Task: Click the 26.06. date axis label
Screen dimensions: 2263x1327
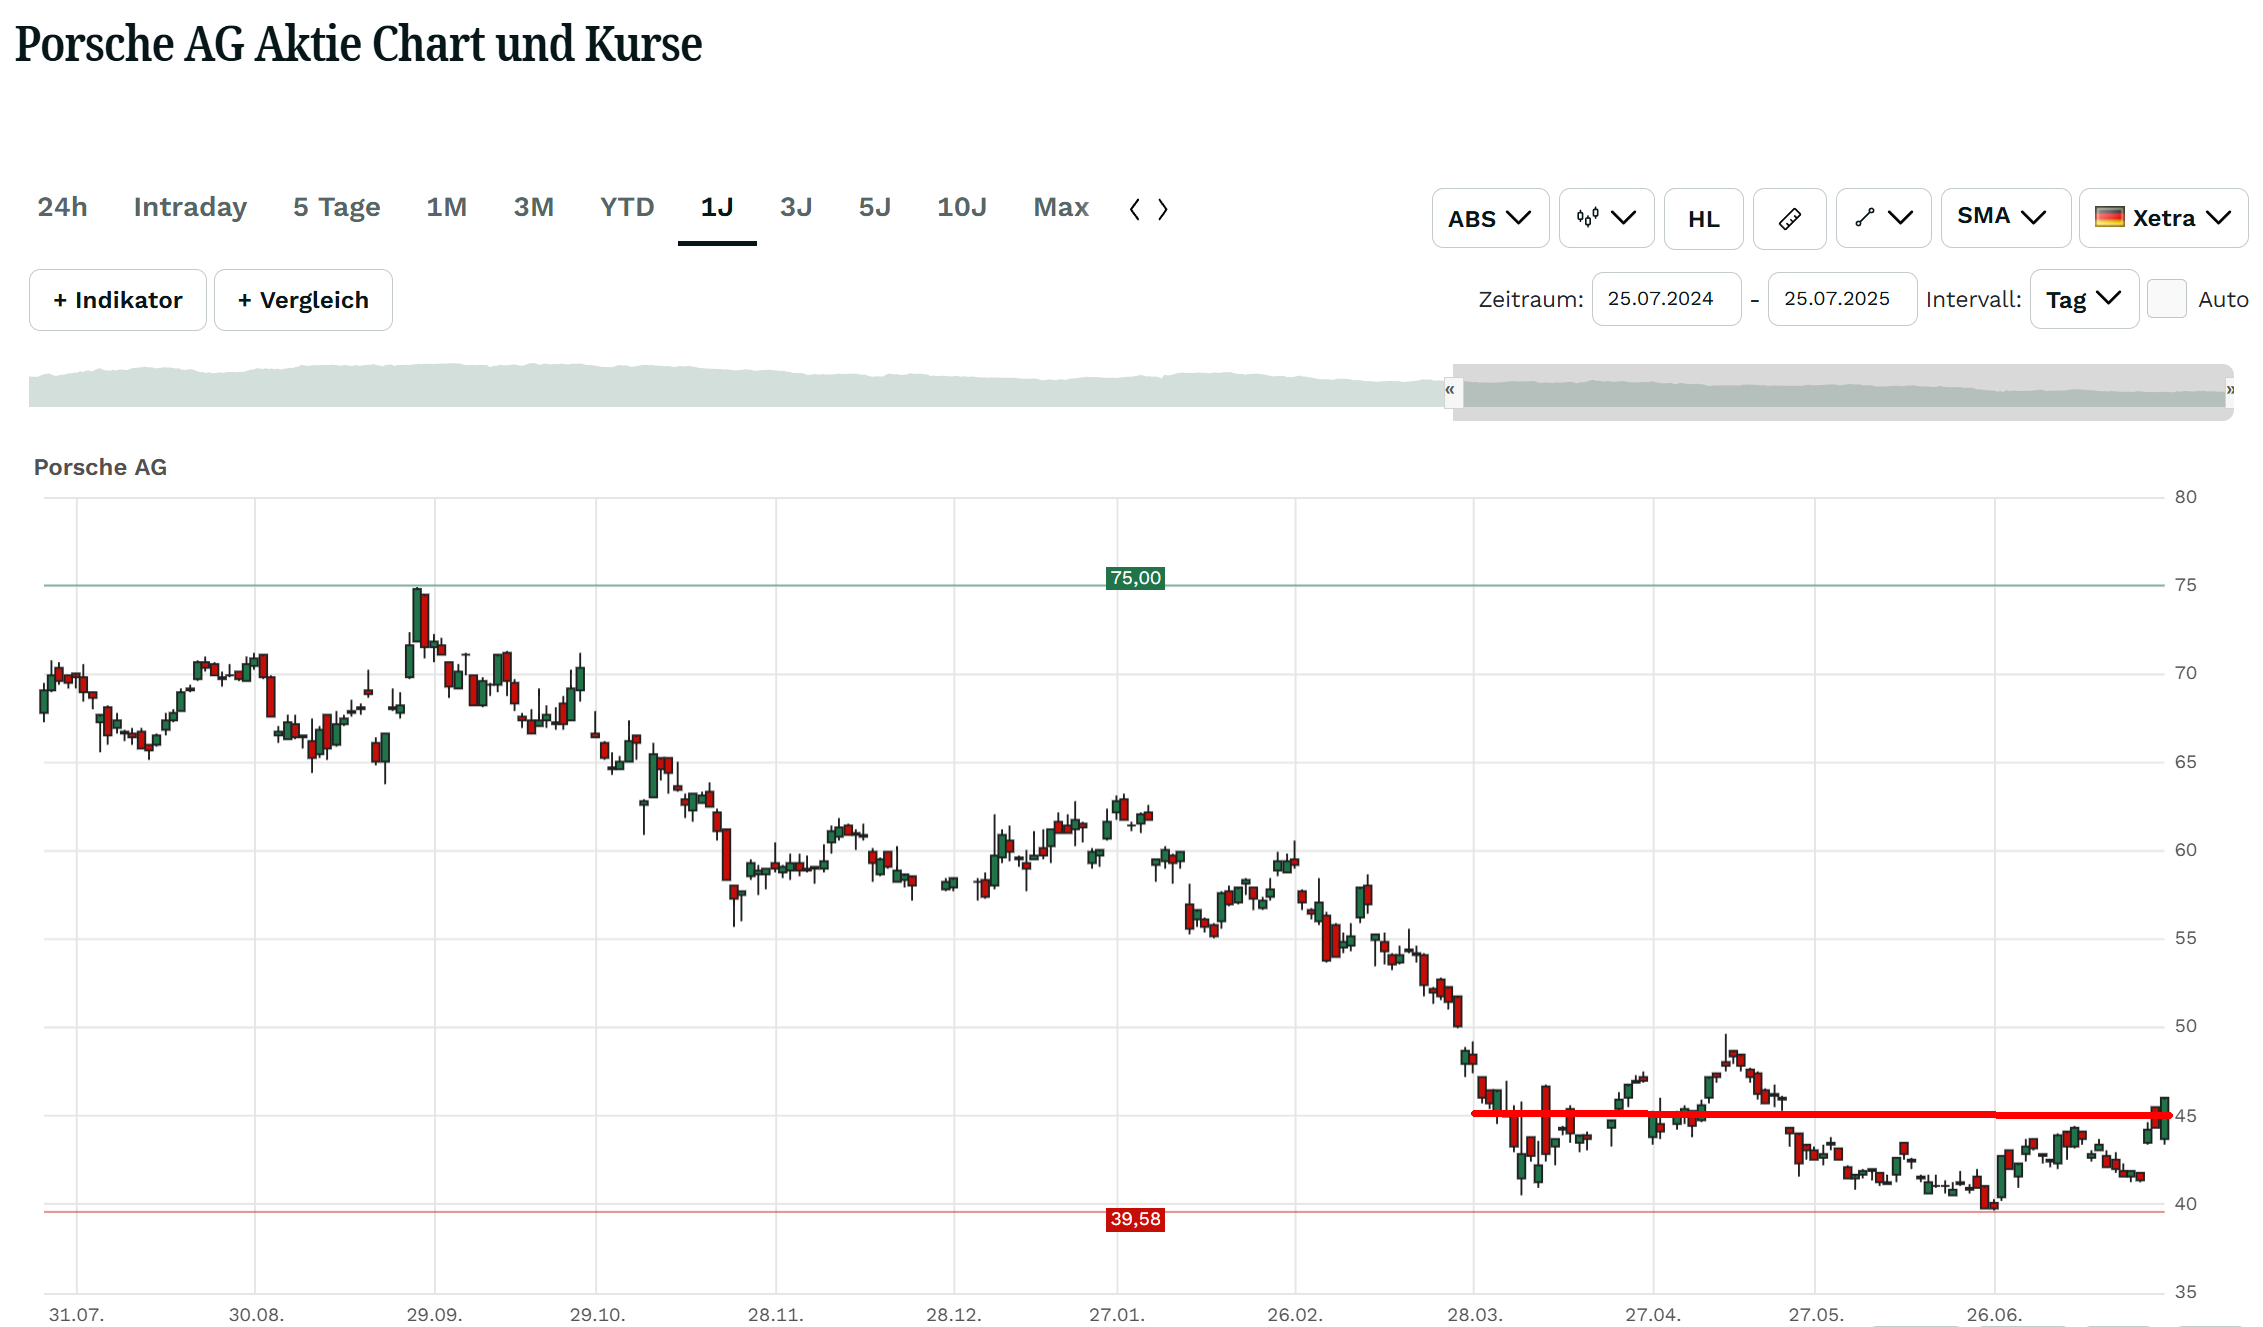Action: [1994, 1314]
